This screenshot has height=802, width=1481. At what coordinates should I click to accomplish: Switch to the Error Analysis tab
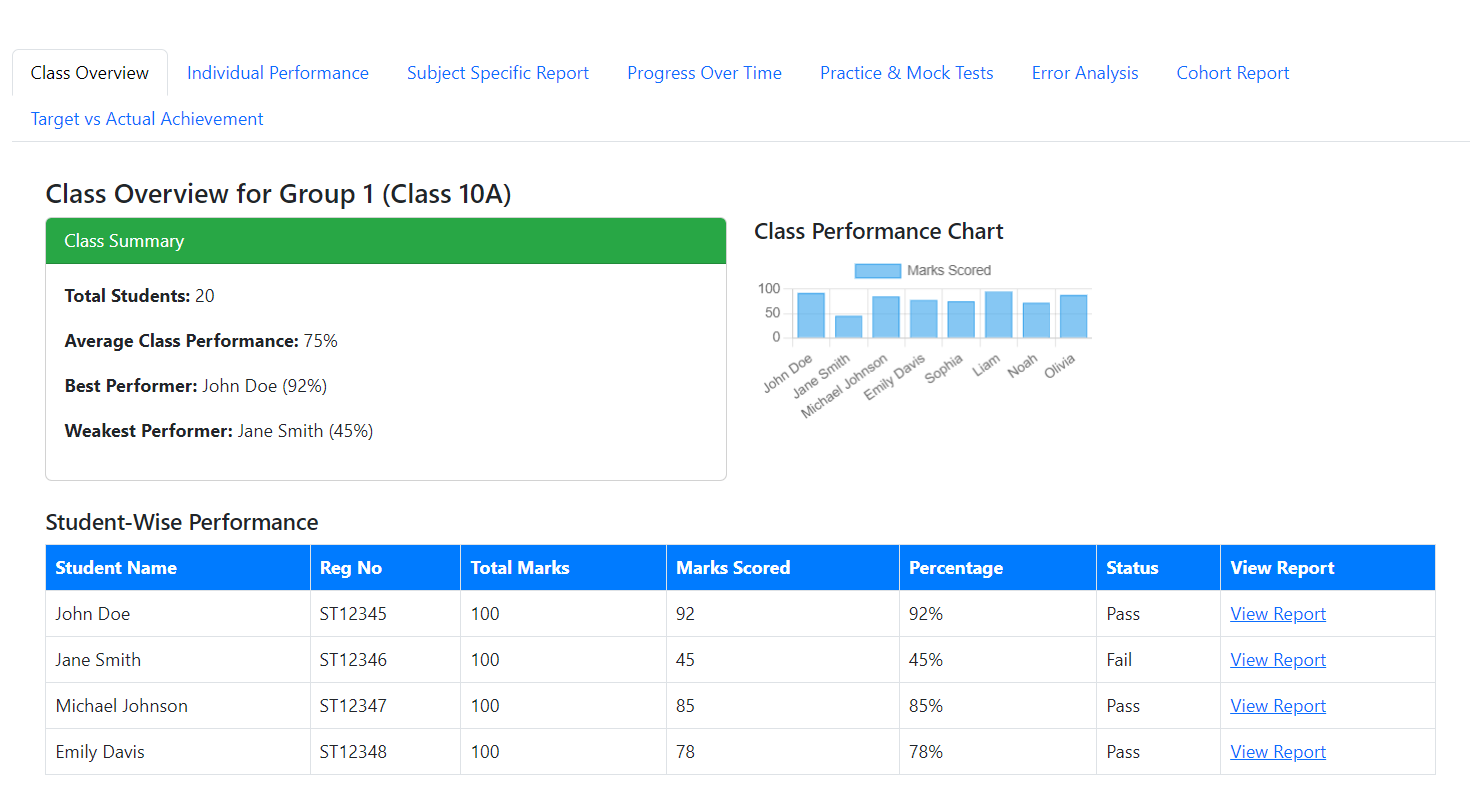click(x=1085, y=72)
